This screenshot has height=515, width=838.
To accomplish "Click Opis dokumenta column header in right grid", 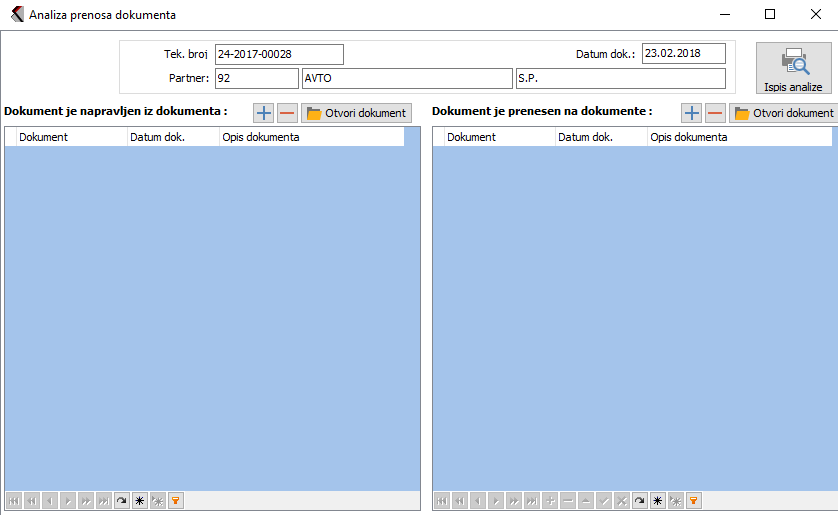I will coord(738,137).
